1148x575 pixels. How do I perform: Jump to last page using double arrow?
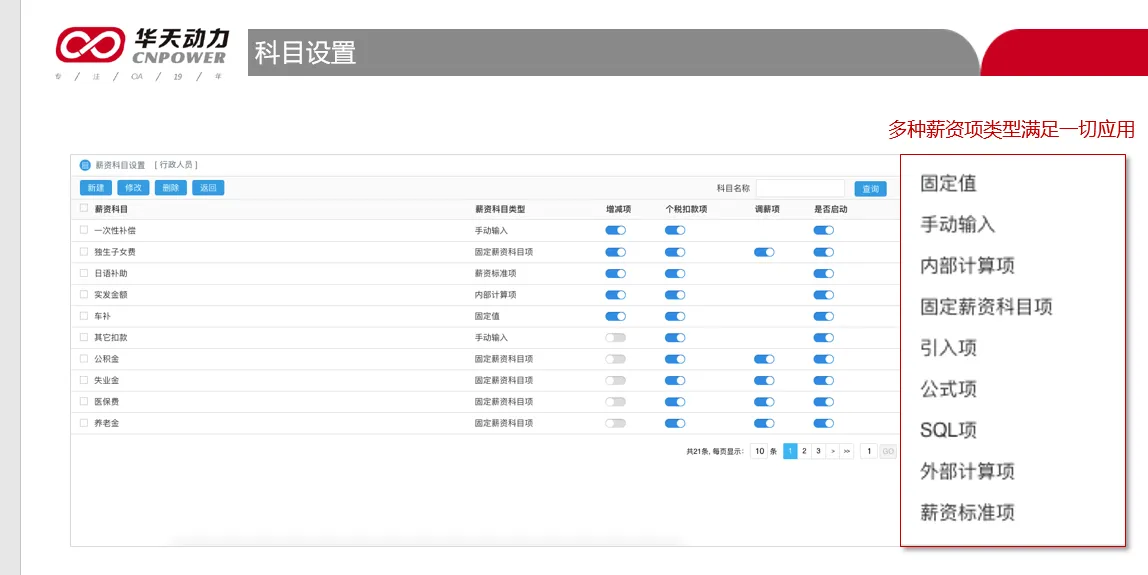pos(846,451)
